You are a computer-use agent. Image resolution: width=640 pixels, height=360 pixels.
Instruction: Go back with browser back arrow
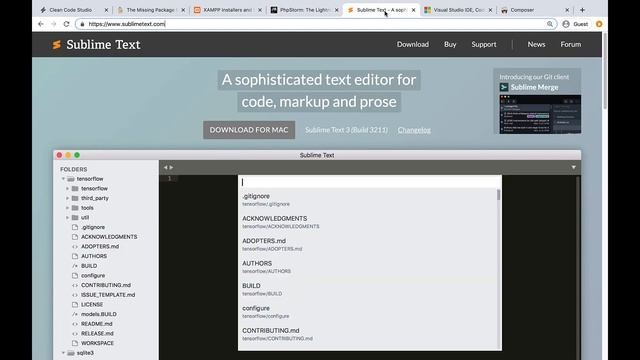tap(41, 24)
